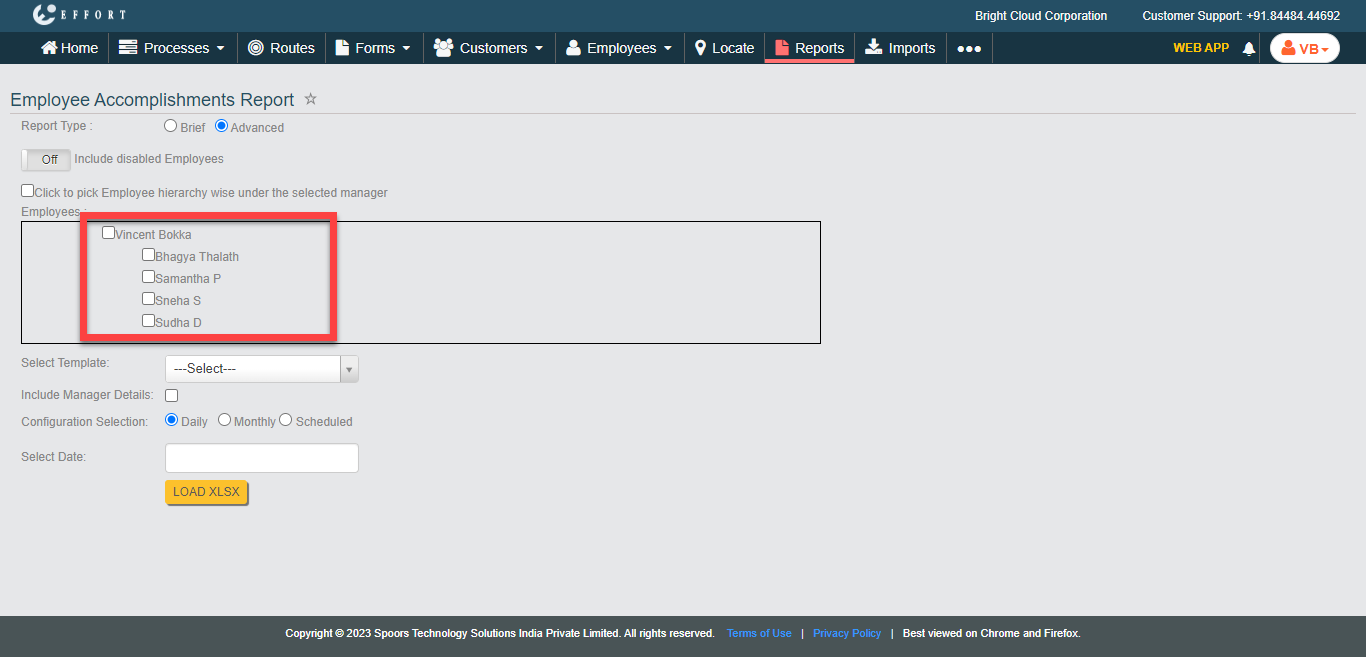Click the Select Date input field

261,458
